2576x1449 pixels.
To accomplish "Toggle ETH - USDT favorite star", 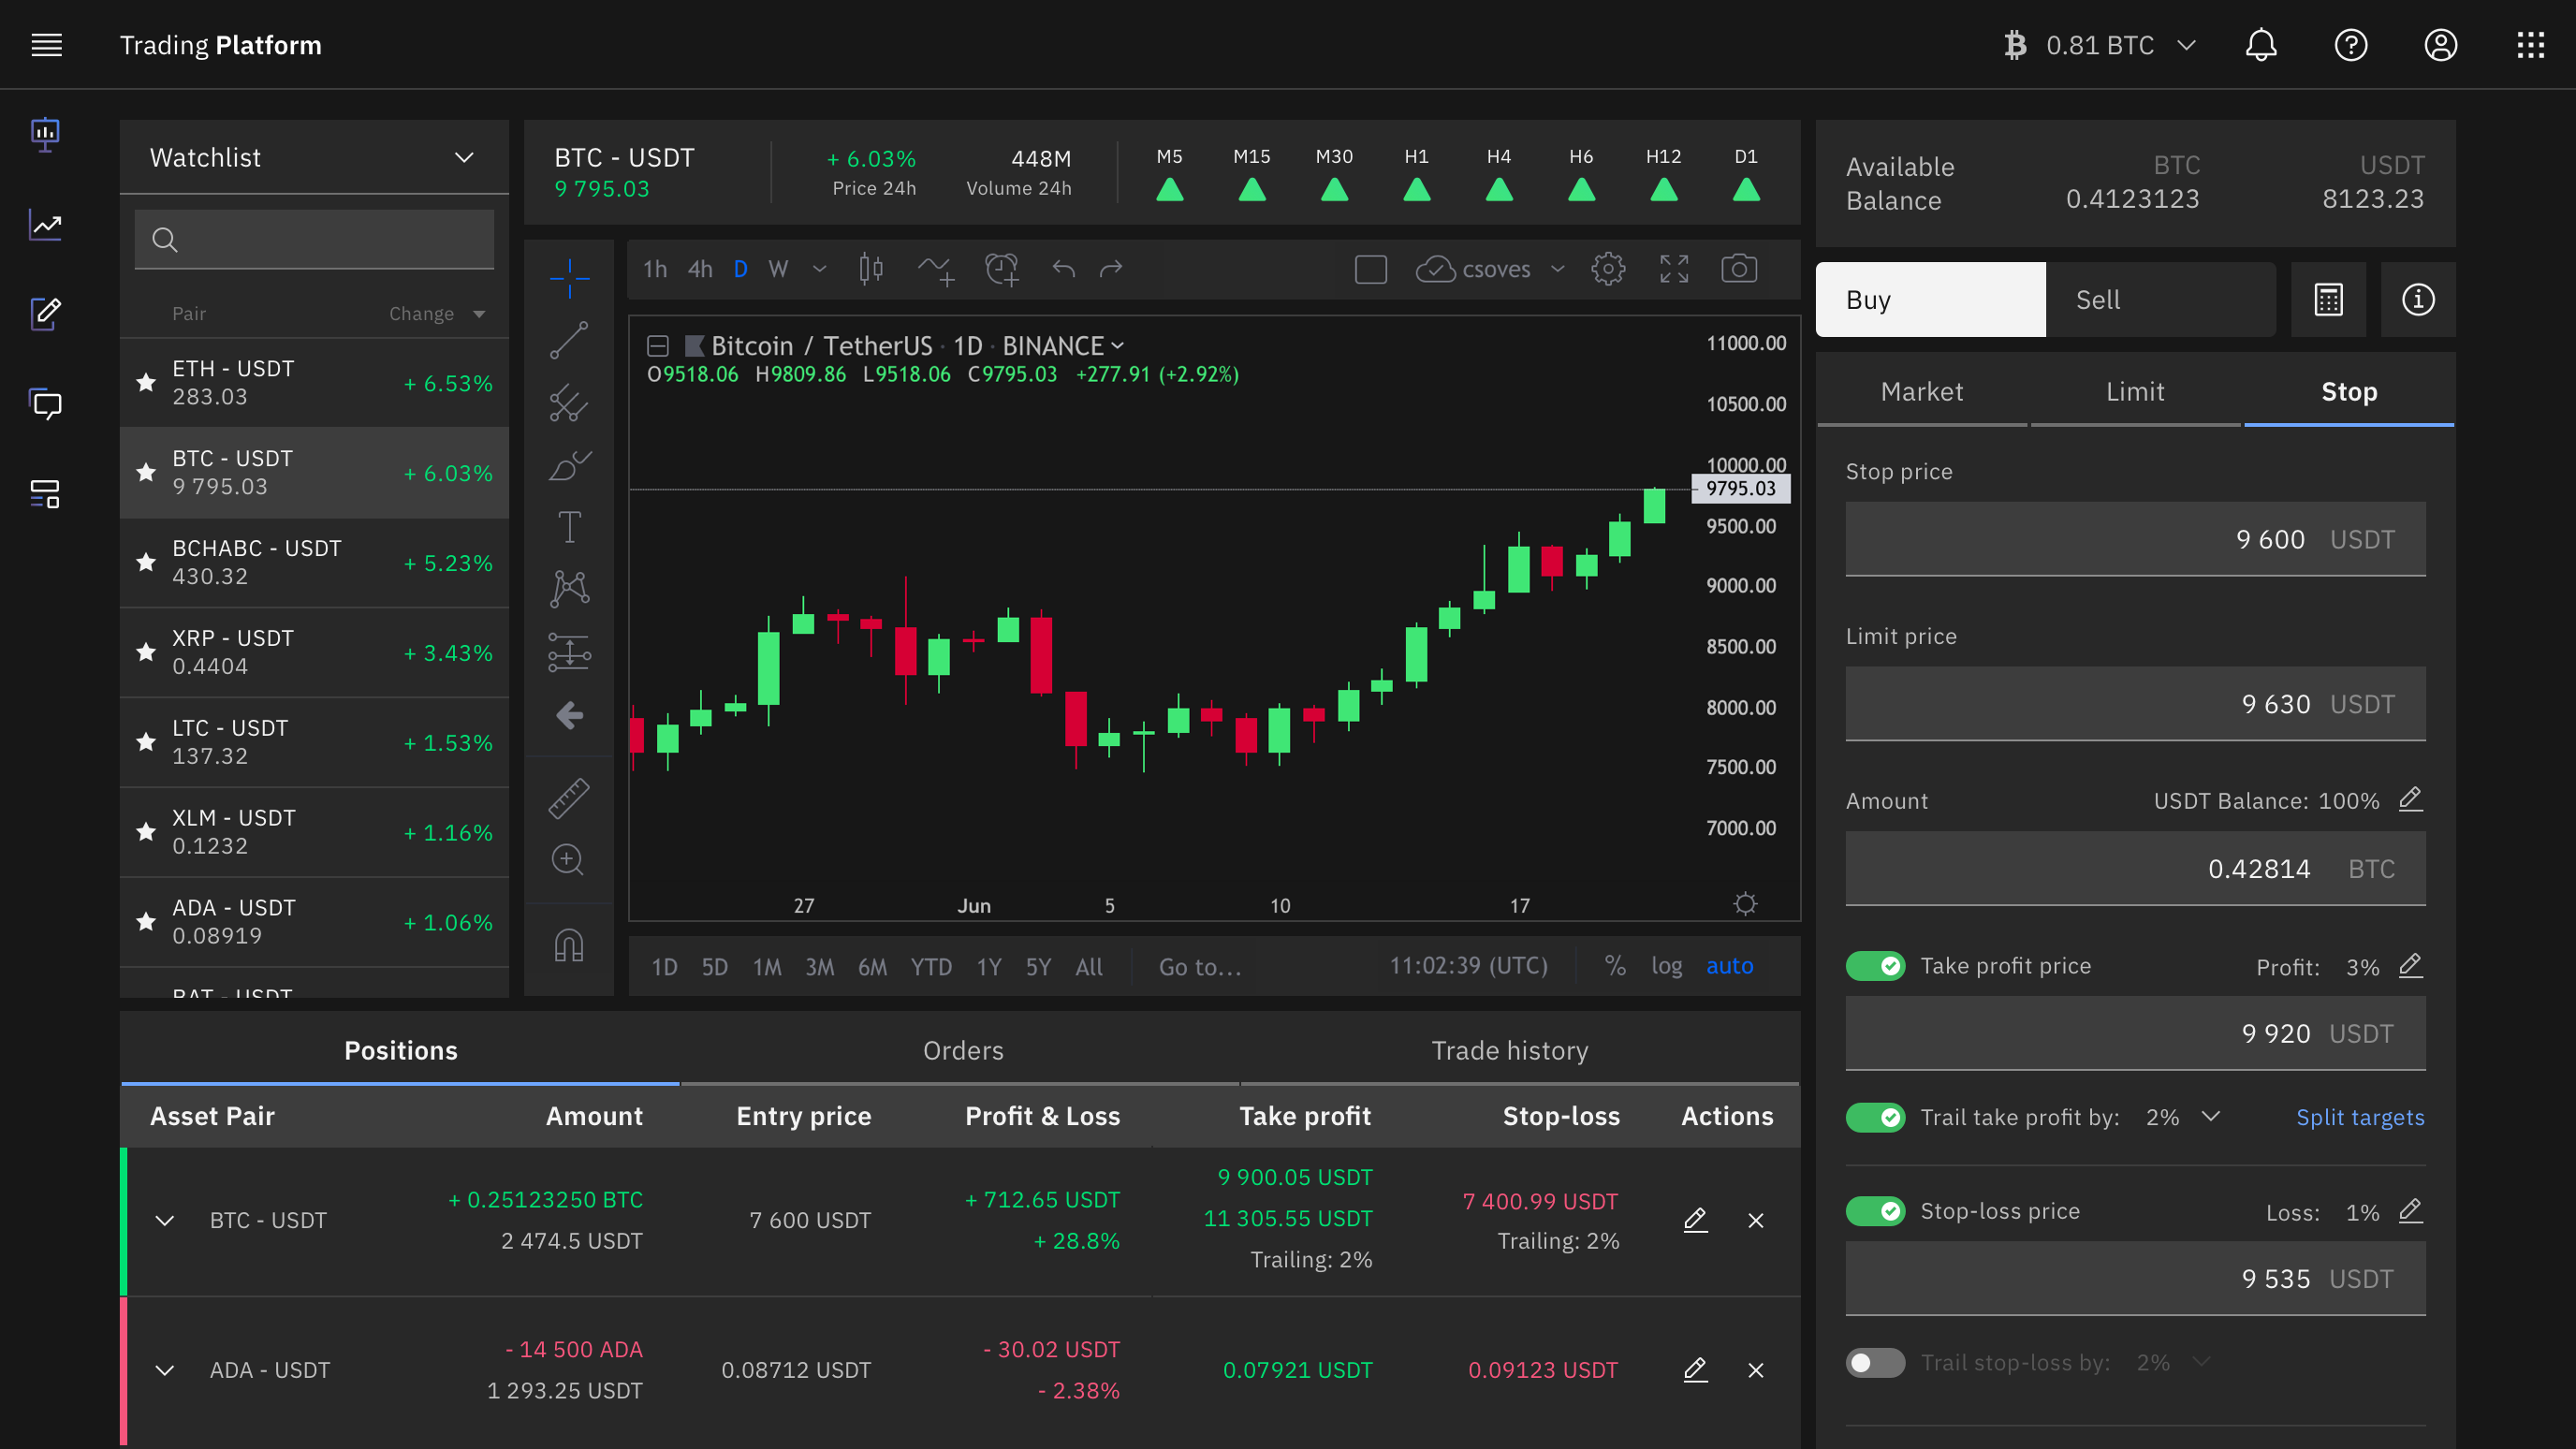I will 146,383.
